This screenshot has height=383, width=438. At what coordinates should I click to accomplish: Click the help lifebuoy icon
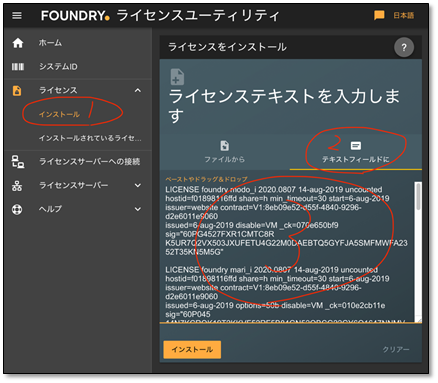[17, 209]
